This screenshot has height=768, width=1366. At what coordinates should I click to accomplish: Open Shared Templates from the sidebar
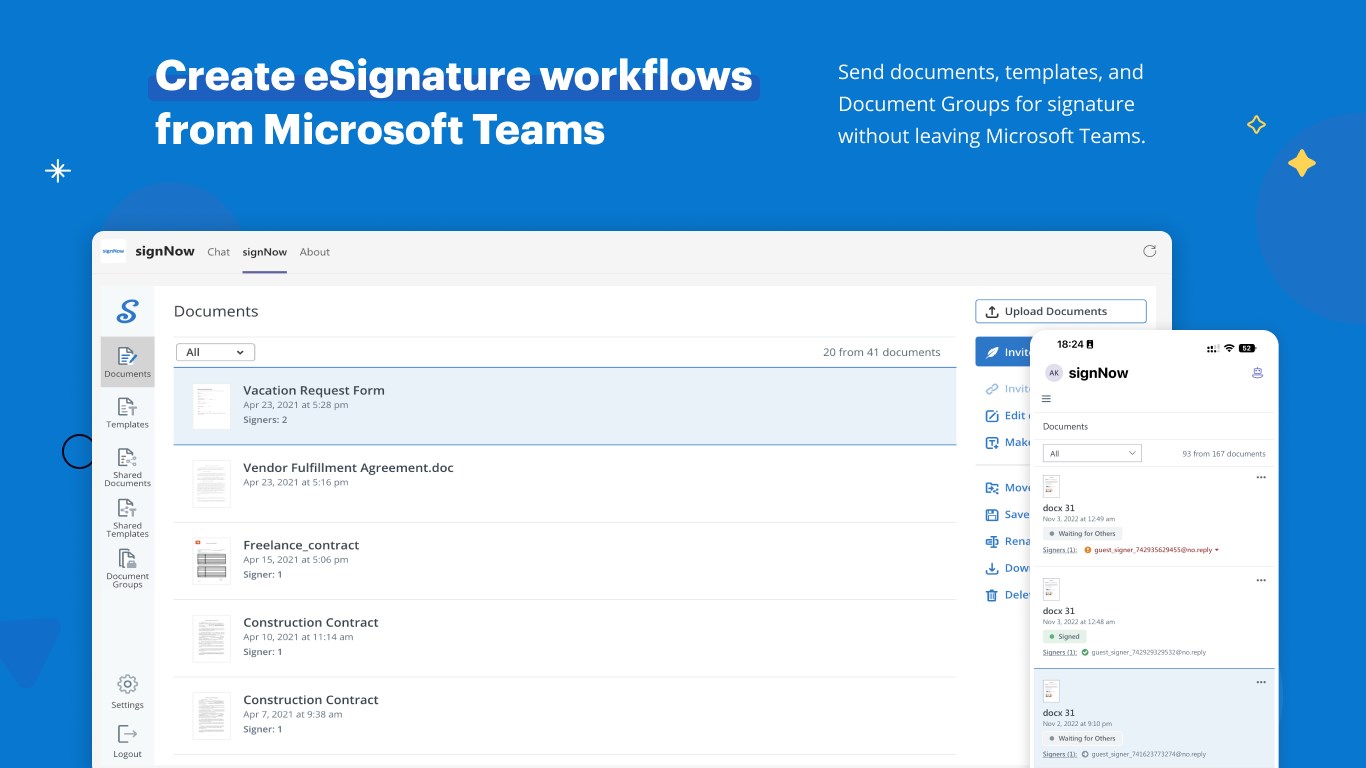pos(127,517)
